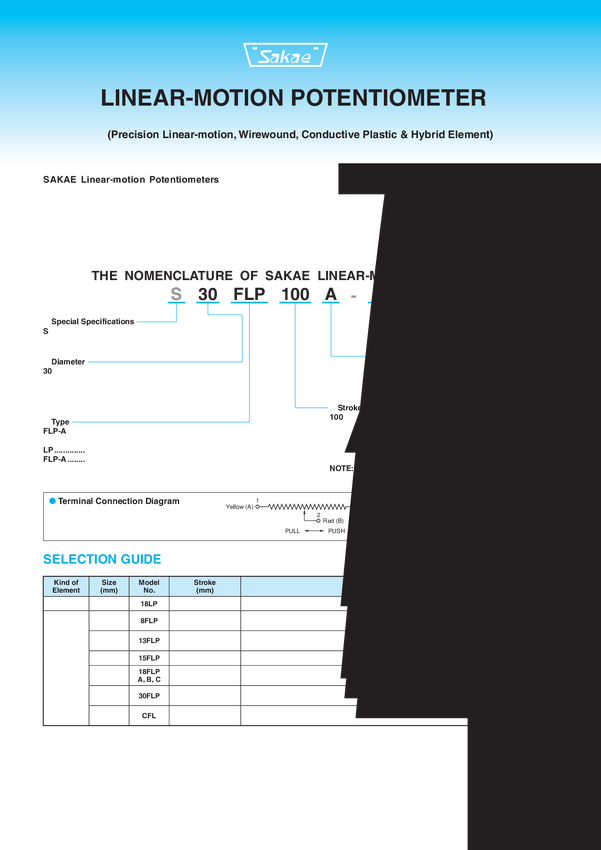Click the large '100' in nomenclature code
Screen dimensions: 601x850
coord(295,294)
